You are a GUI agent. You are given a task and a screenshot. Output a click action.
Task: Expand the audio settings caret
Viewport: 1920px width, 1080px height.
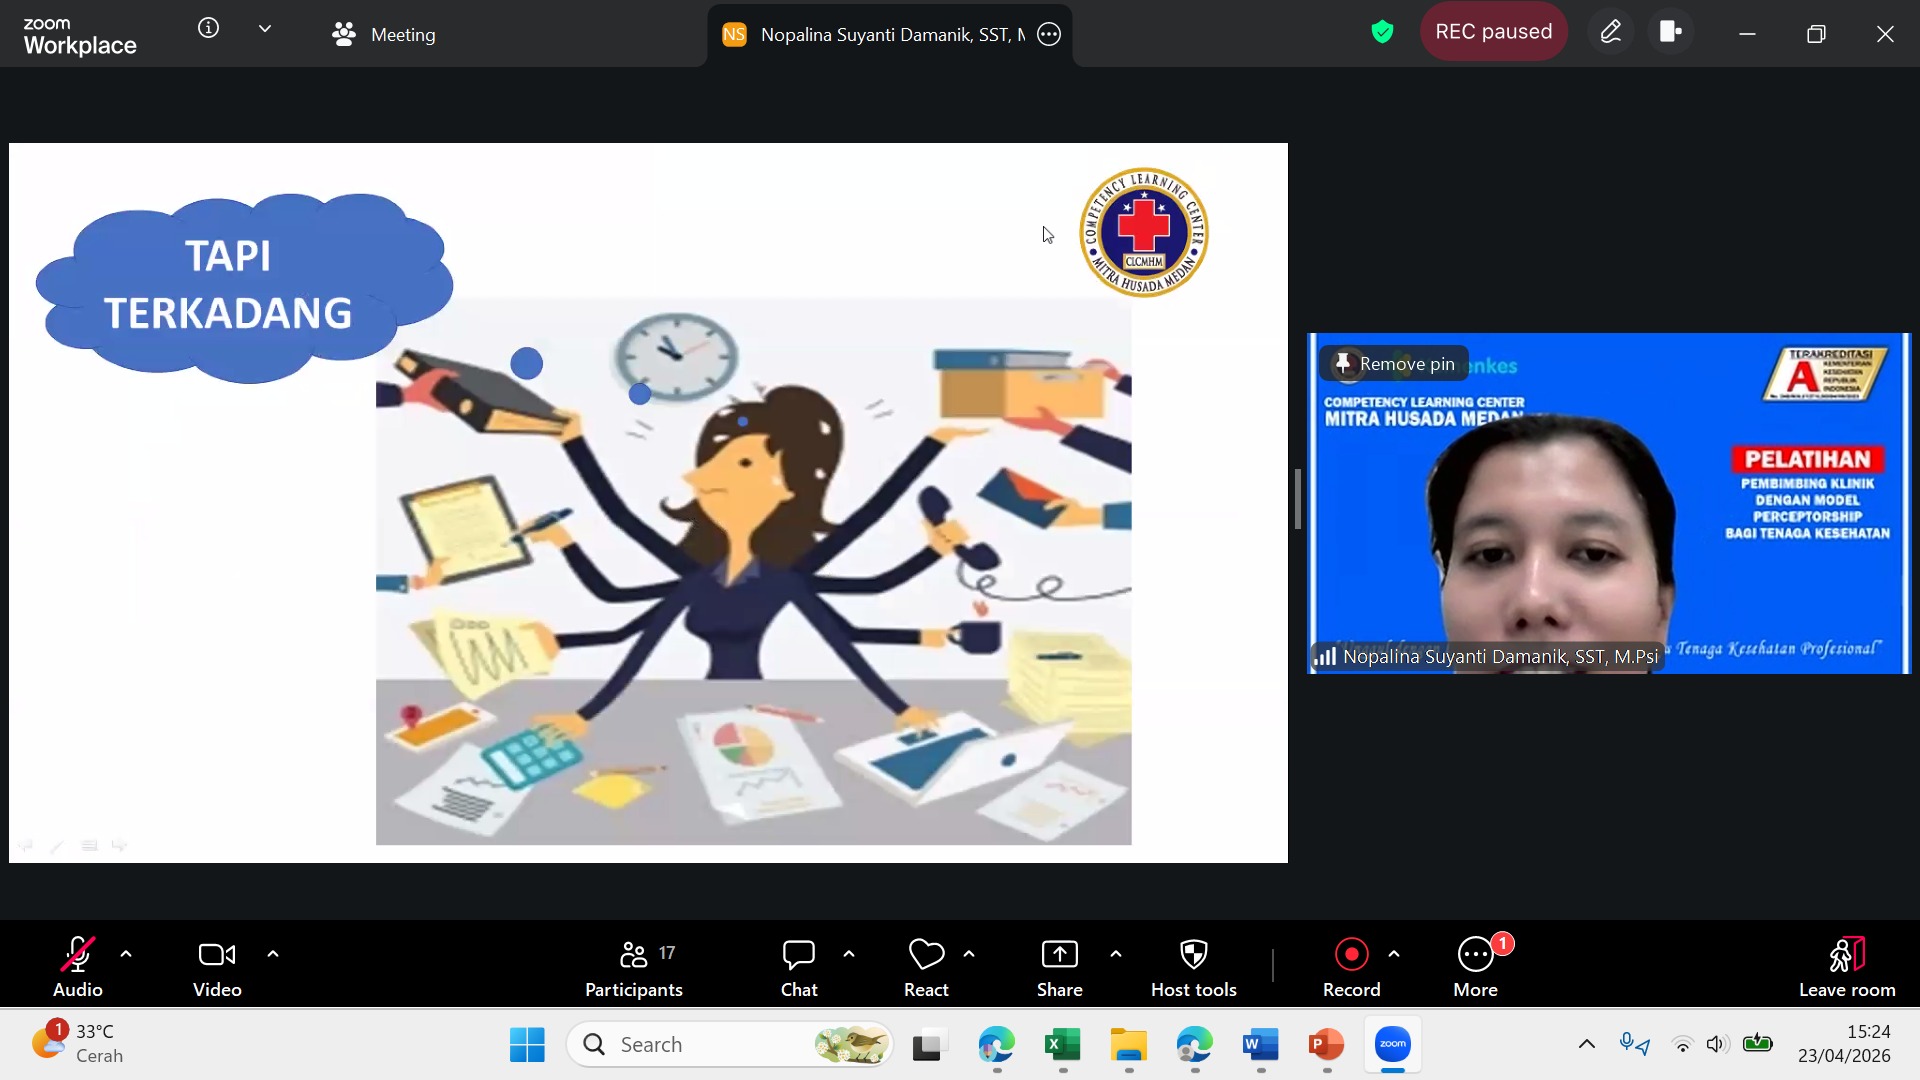tap(126, 954)
